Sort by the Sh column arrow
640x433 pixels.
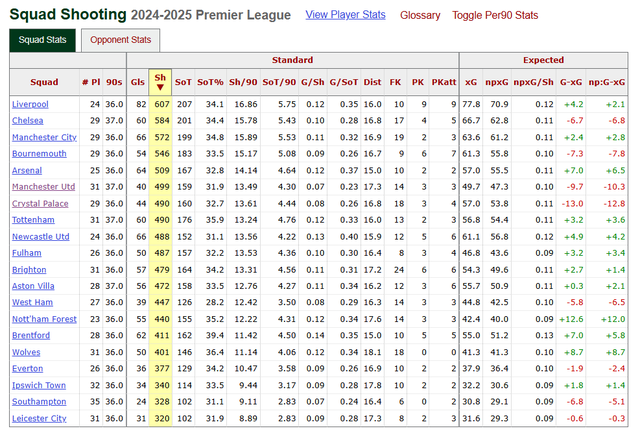coord(160,87)
